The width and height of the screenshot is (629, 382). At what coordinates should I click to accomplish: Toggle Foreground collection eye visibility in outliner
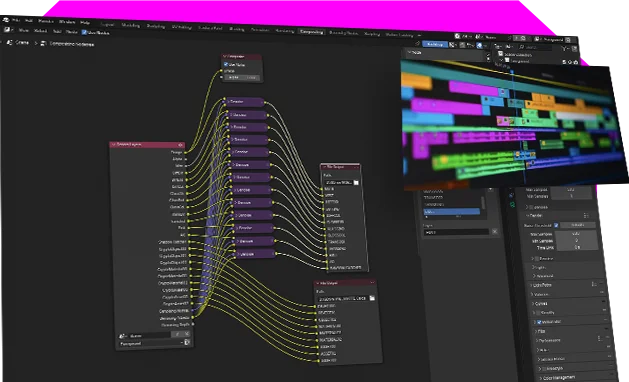[570, 62]
